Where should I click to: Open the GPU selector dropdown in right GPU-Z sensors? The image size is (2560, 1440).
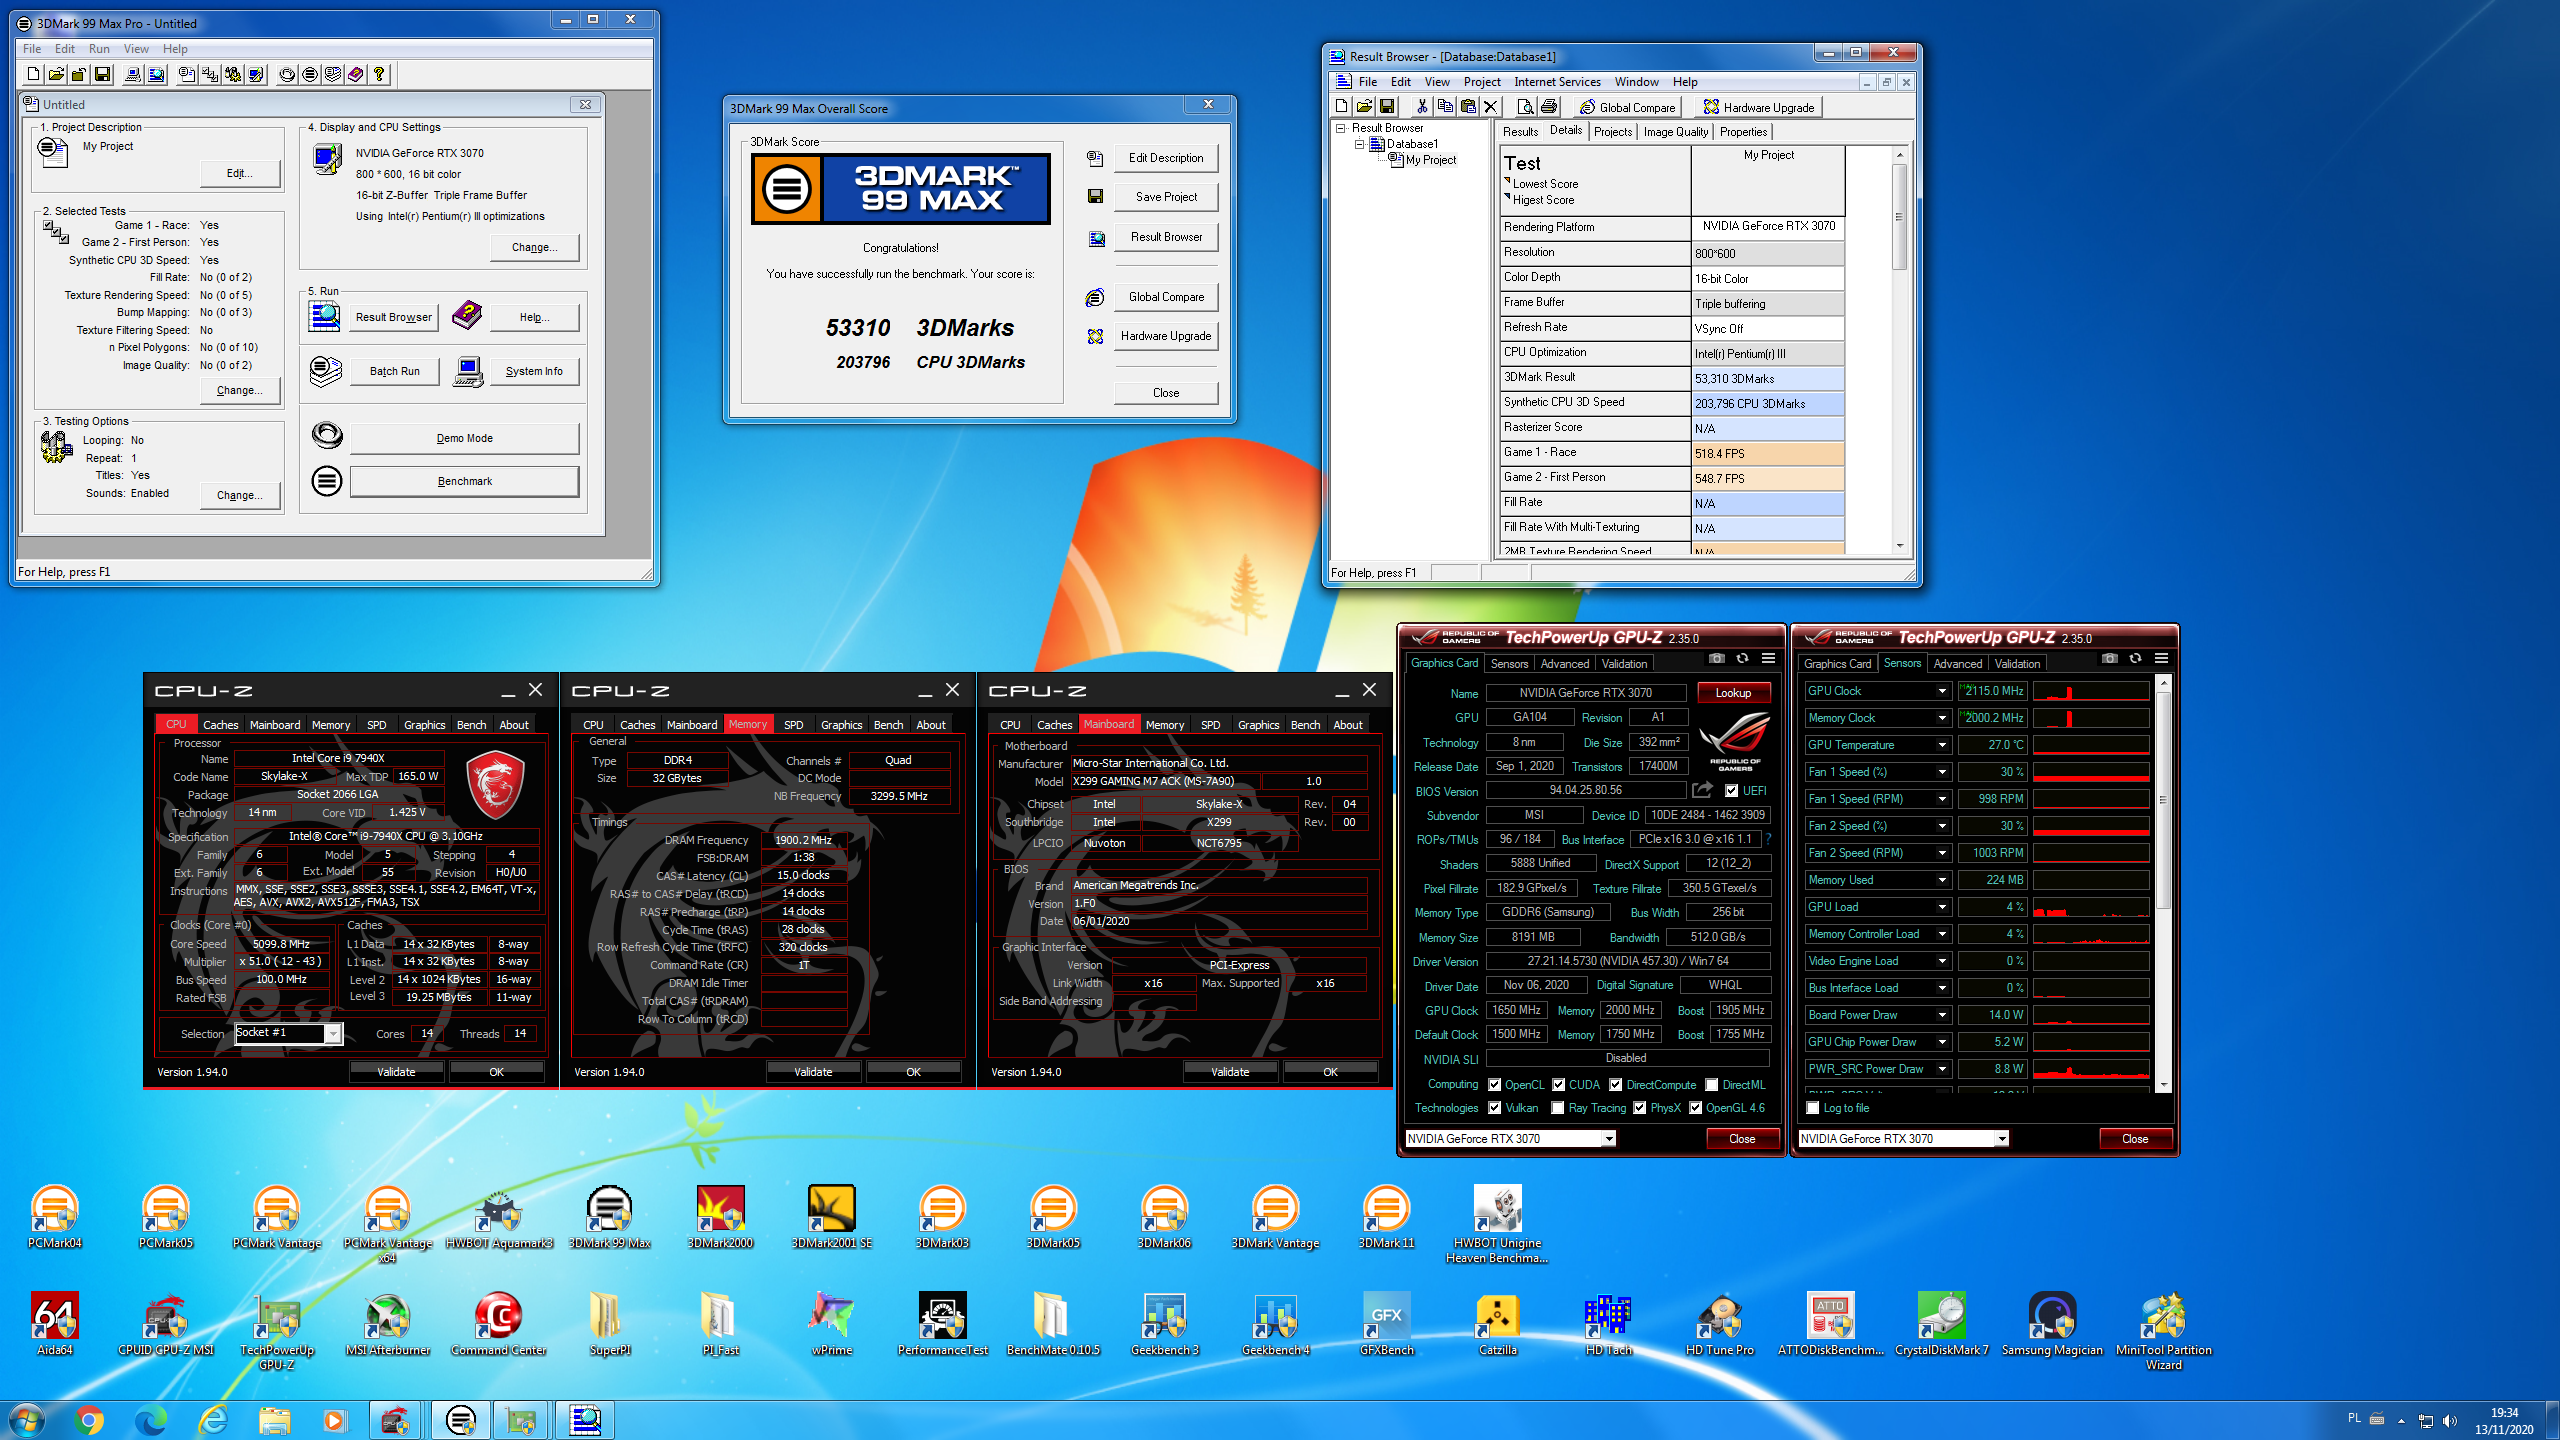[2001, 1139]
